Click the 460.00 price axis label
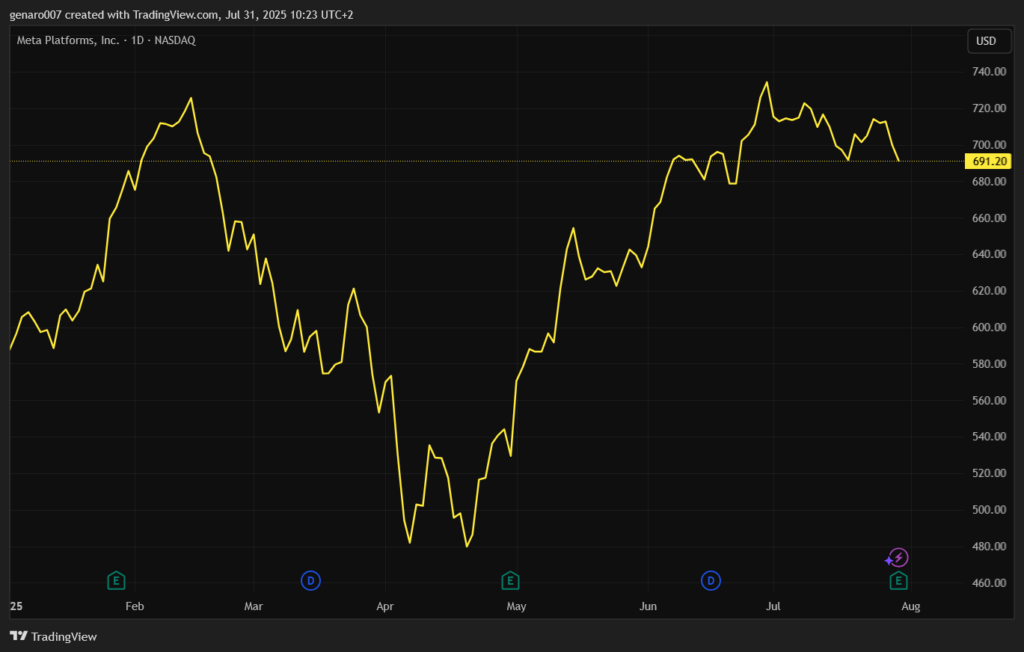The height and width of the screenshot is (652, 1024). click(x=988, y=583)
